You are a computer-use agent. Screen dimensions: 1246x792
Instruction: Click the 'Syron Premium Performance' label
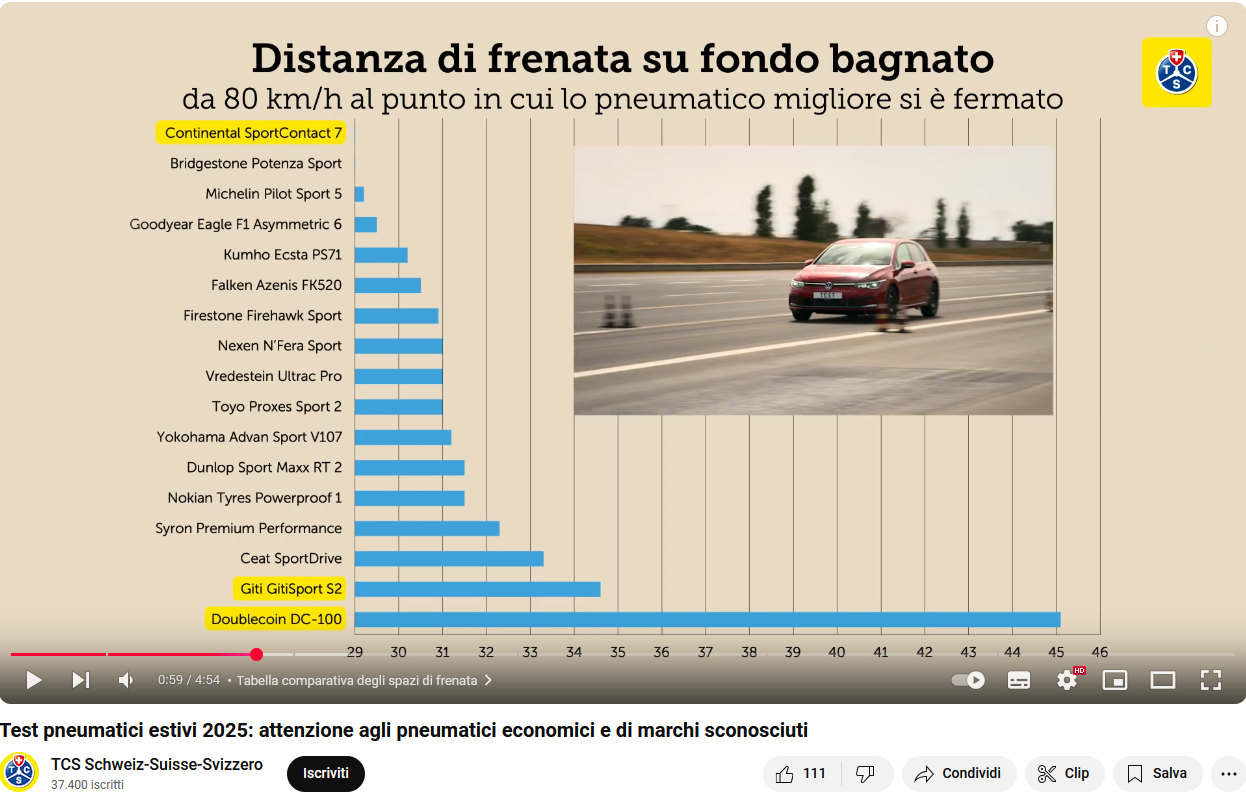[x=249, y=528]
